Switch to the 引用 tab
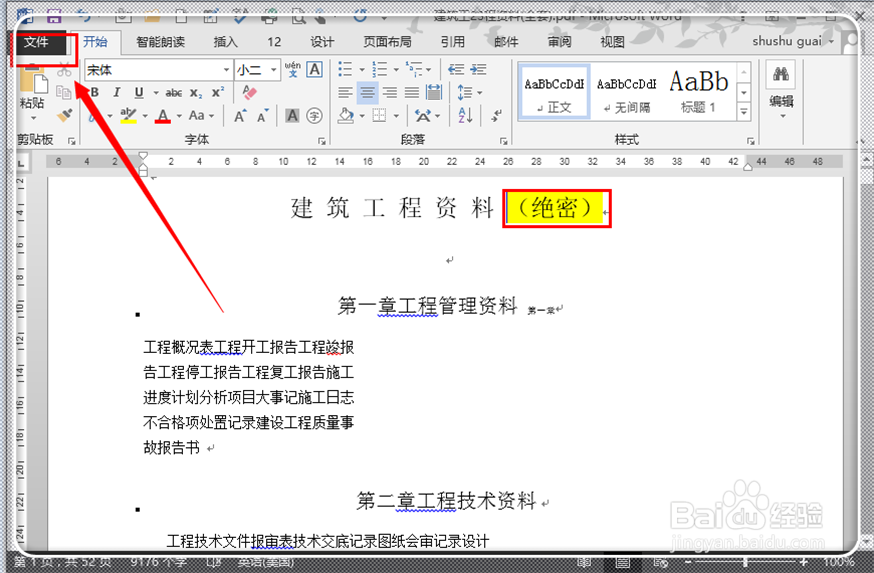This screenshot has height=573, width=874. tap(452, 42)
